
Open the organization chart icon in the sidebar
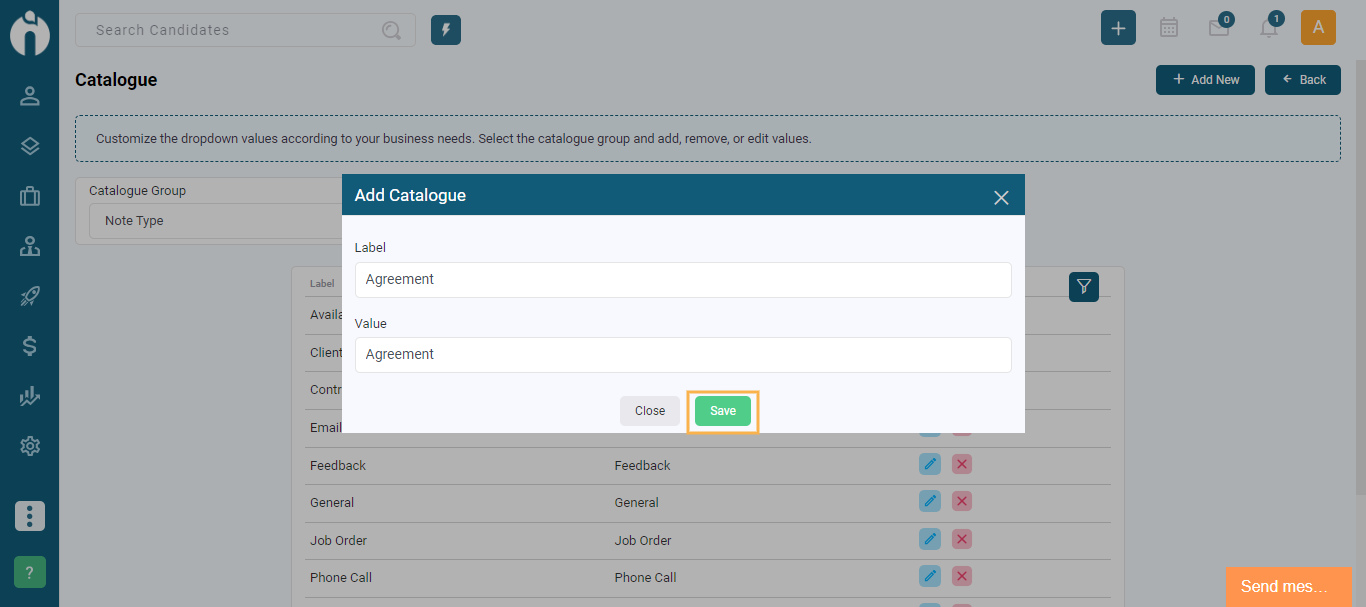coord(30,246)
